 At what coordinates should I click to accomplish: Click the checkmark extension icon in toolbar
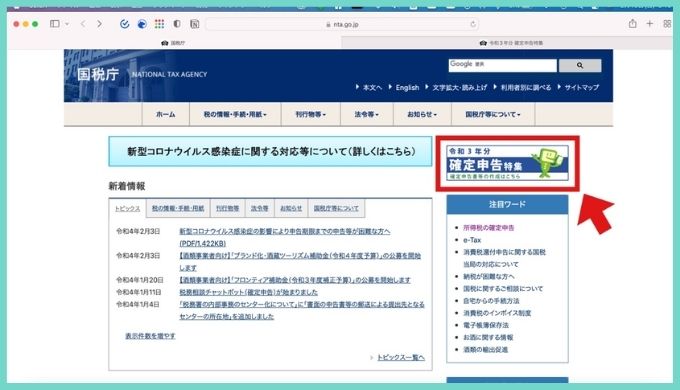tap(124, 24)
